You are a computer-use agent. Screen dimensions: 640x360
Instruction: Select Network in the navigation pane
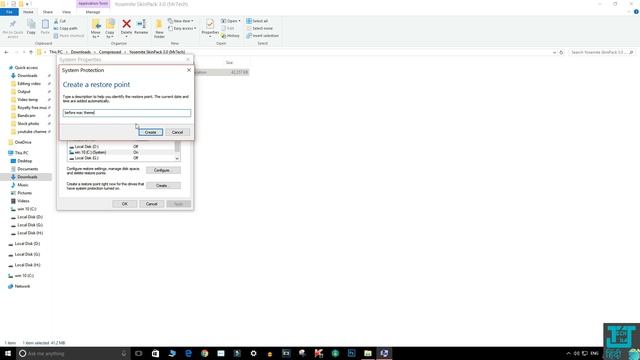click(22, 286)
